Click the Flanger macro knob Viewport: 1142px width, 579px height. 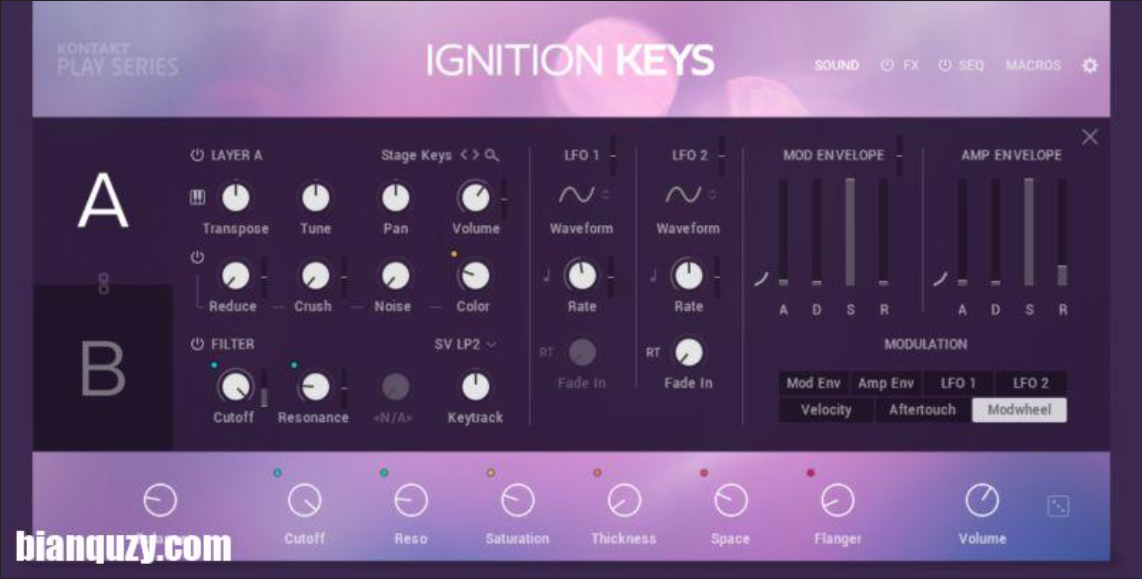click(x=838, y=501)
